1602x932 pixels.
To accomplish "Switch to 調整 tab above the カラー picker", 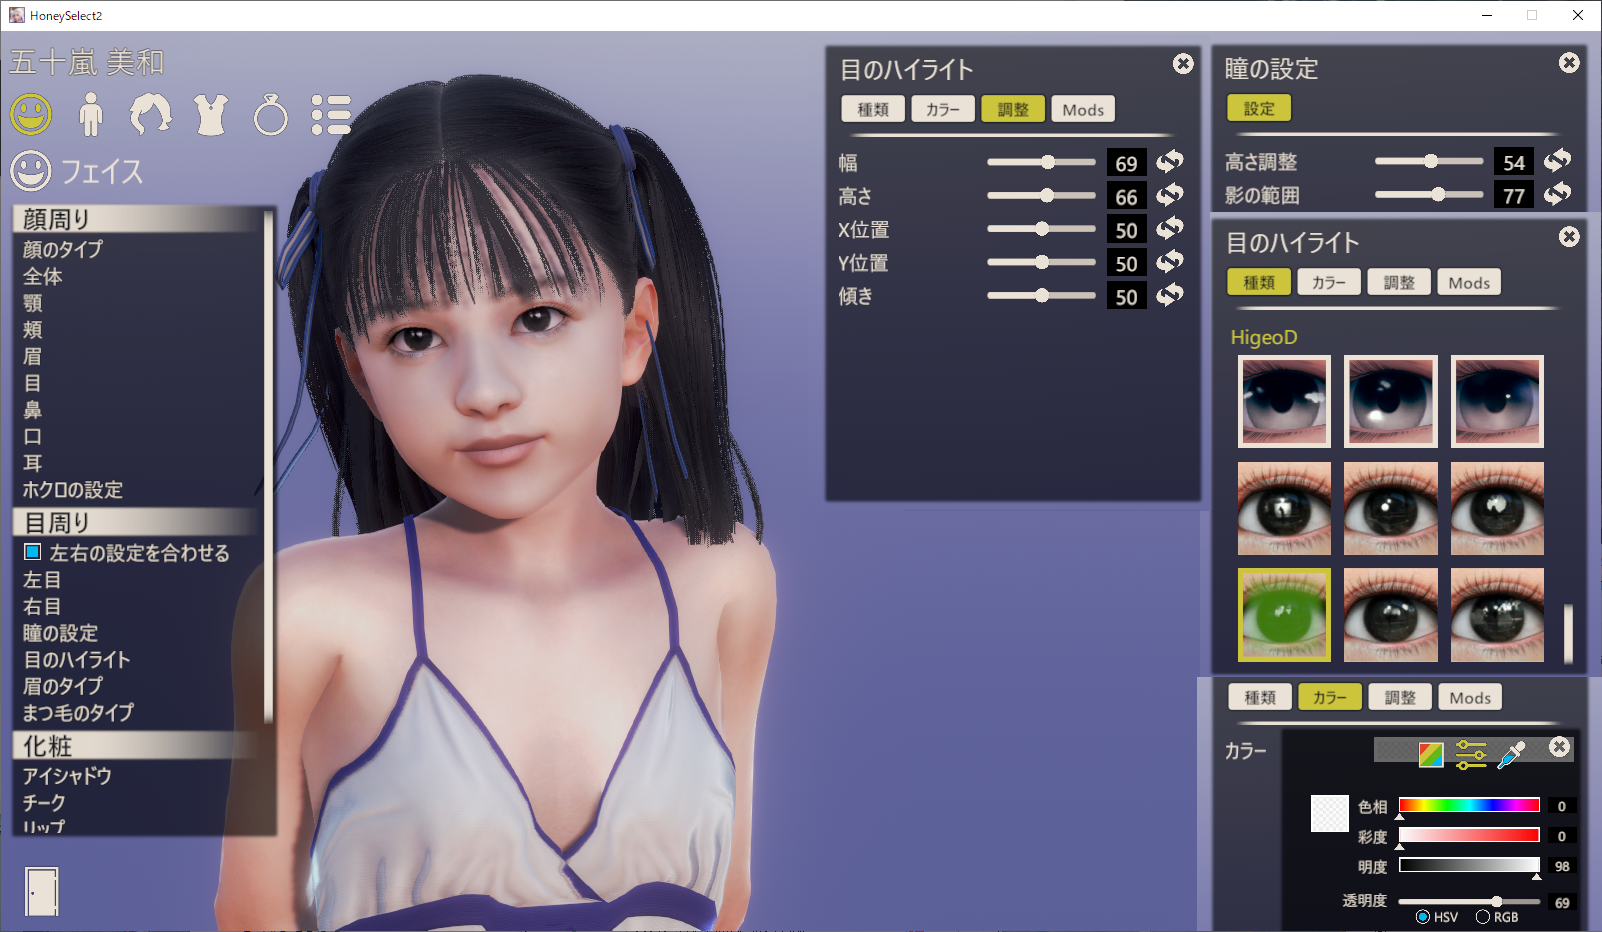I will click(x=1400, y=697).
